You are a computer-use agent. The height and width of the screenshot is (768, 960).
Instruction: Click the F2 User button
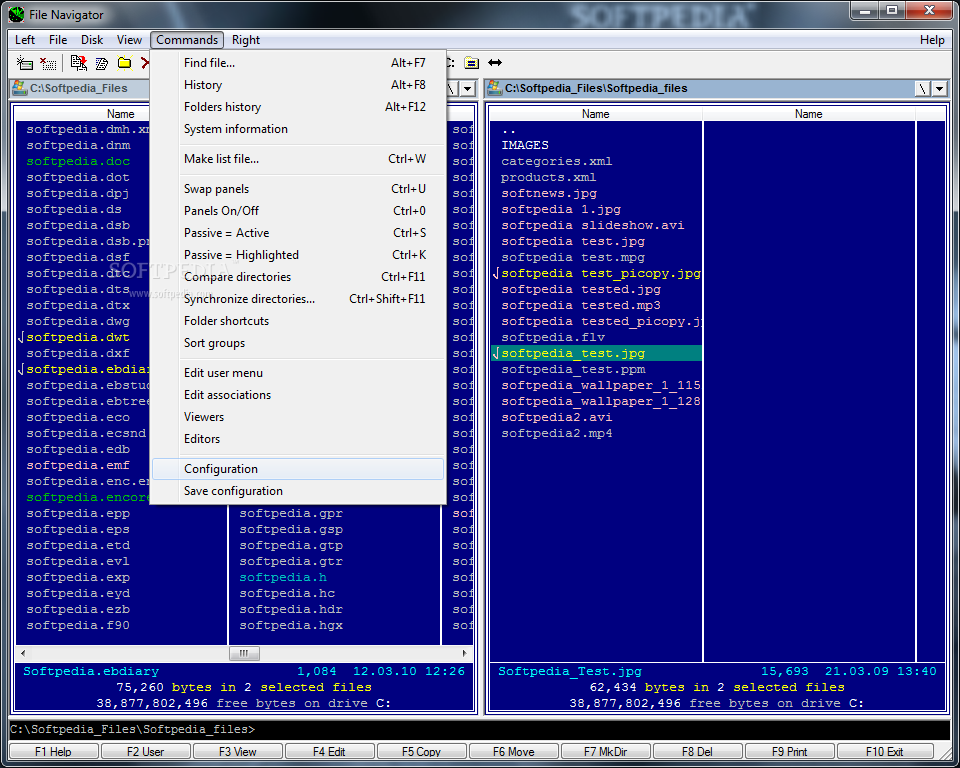pos(146,751)
